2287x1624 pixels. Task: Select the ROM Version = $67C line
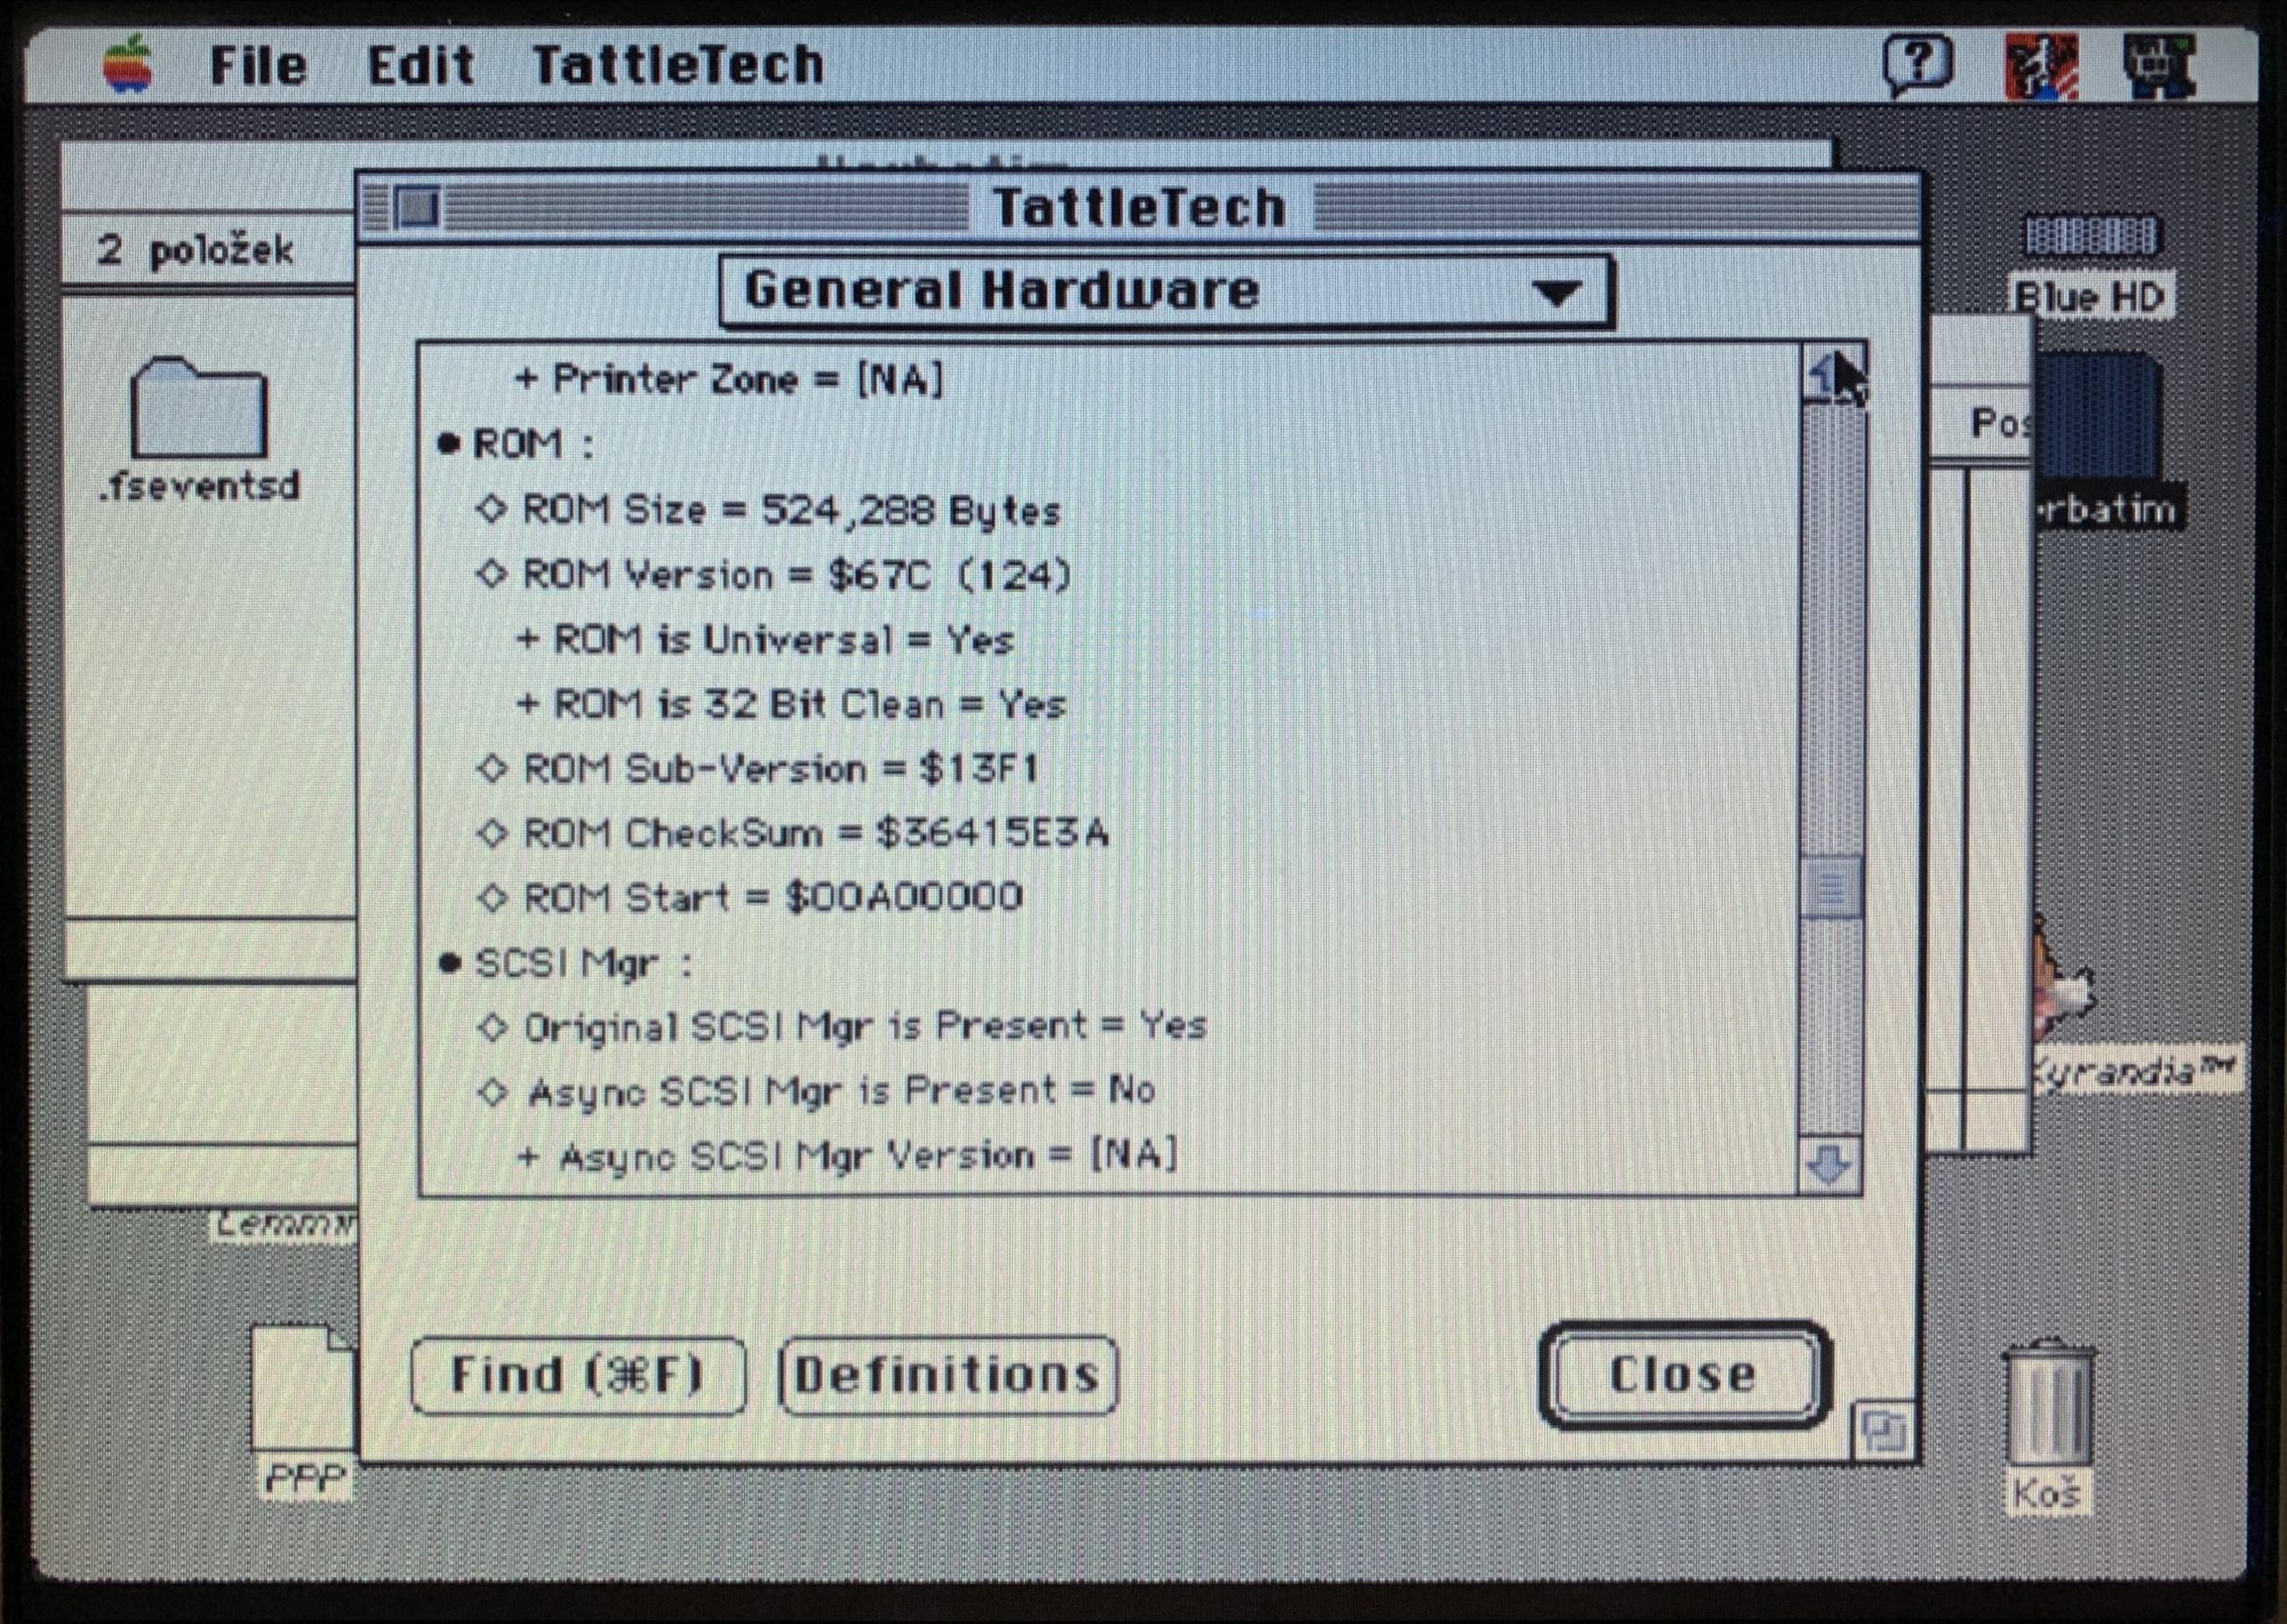772,576
